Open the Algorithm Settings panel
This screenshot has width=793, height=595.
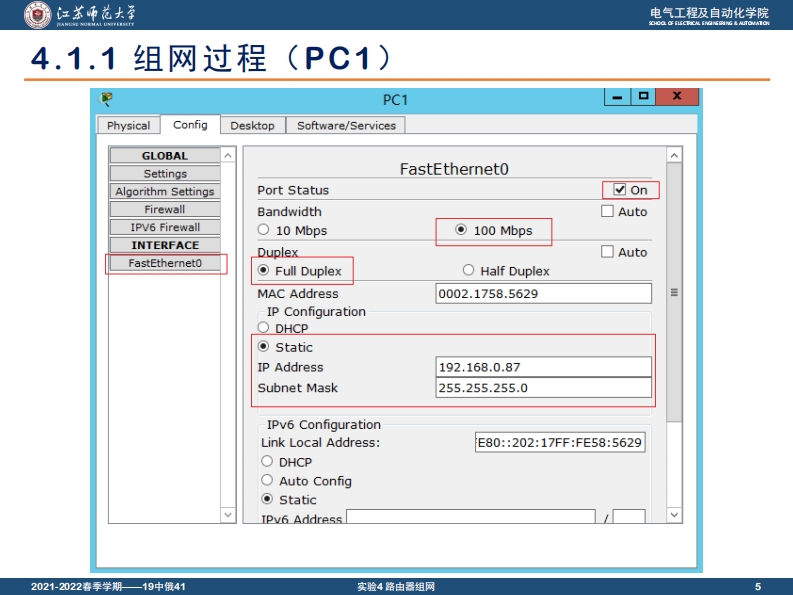165,192
